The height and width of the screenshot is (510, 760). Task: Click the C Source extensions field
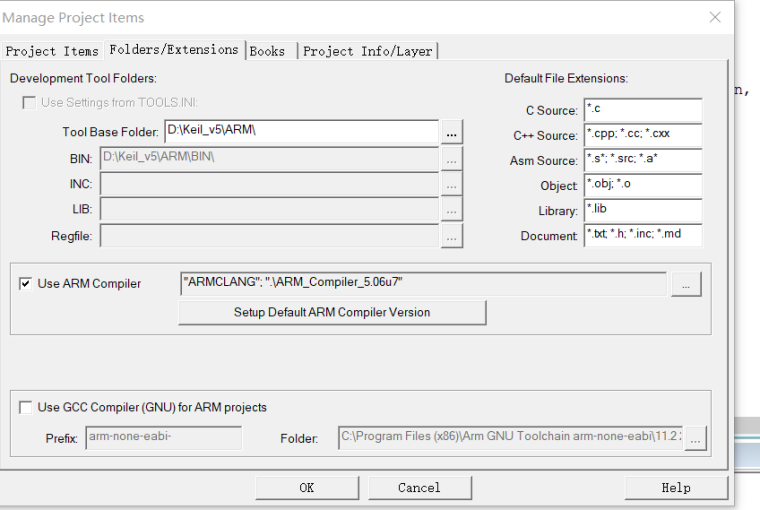(642, 110)
